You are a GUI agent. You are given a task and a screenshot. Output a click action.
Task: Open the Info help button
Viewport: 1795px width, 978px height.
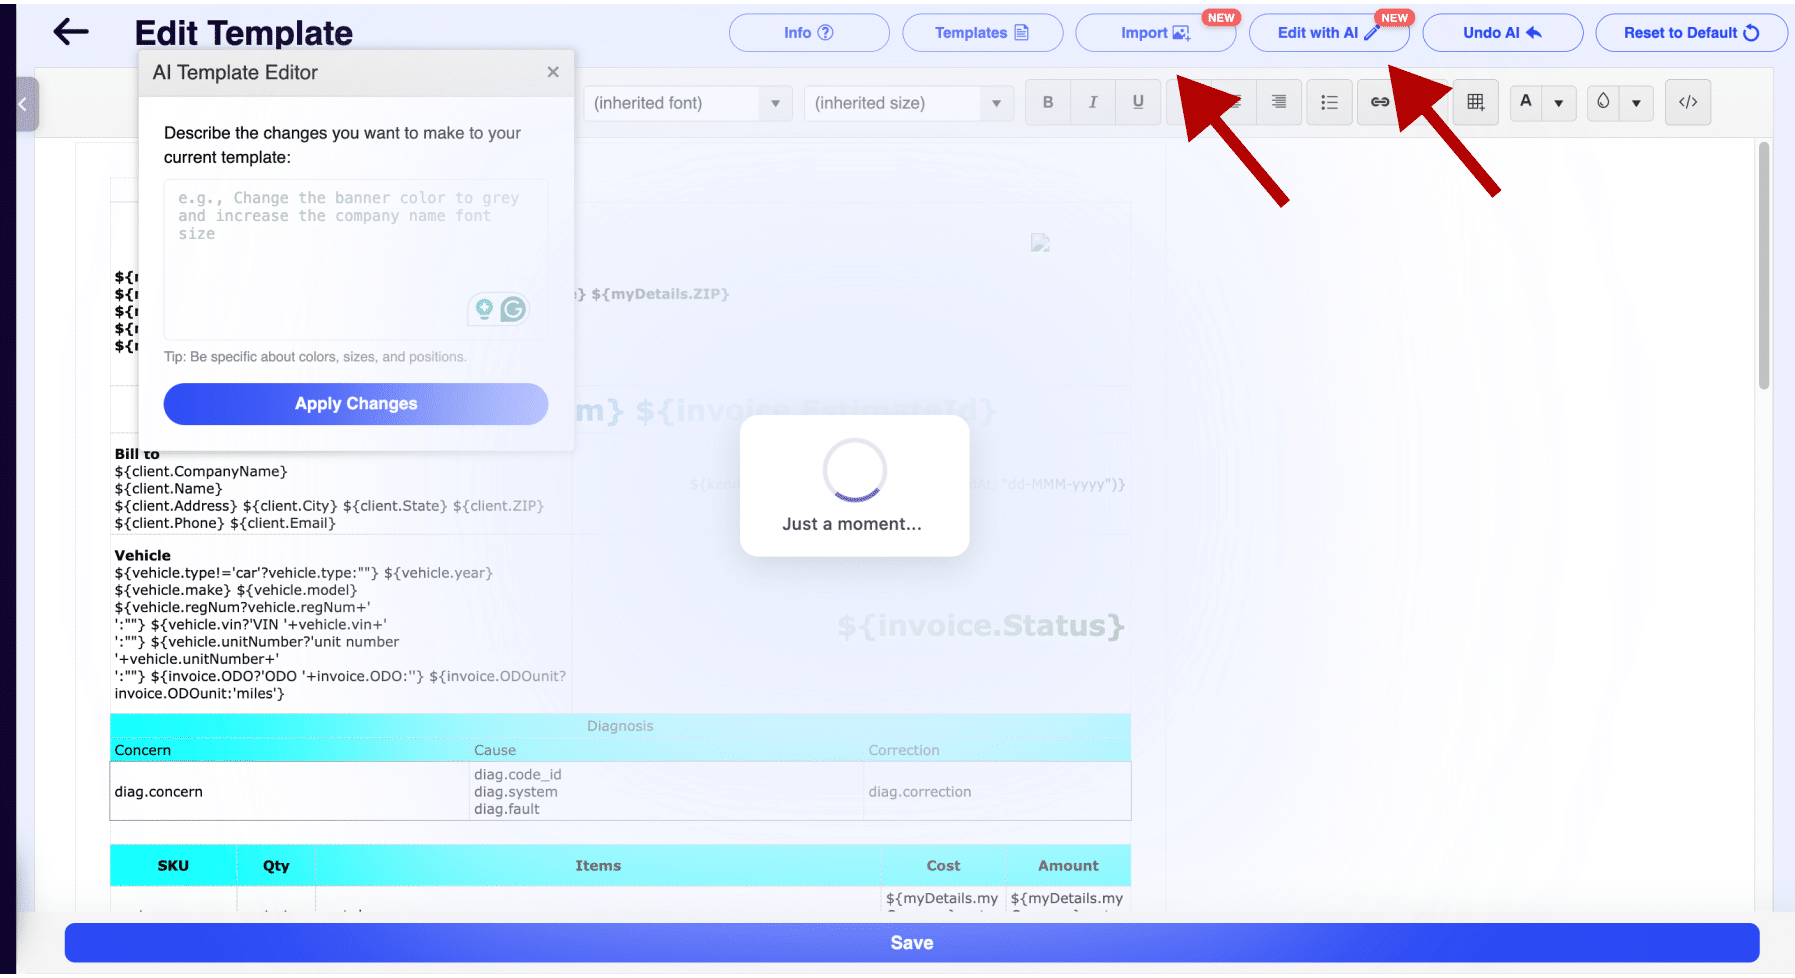809,32
